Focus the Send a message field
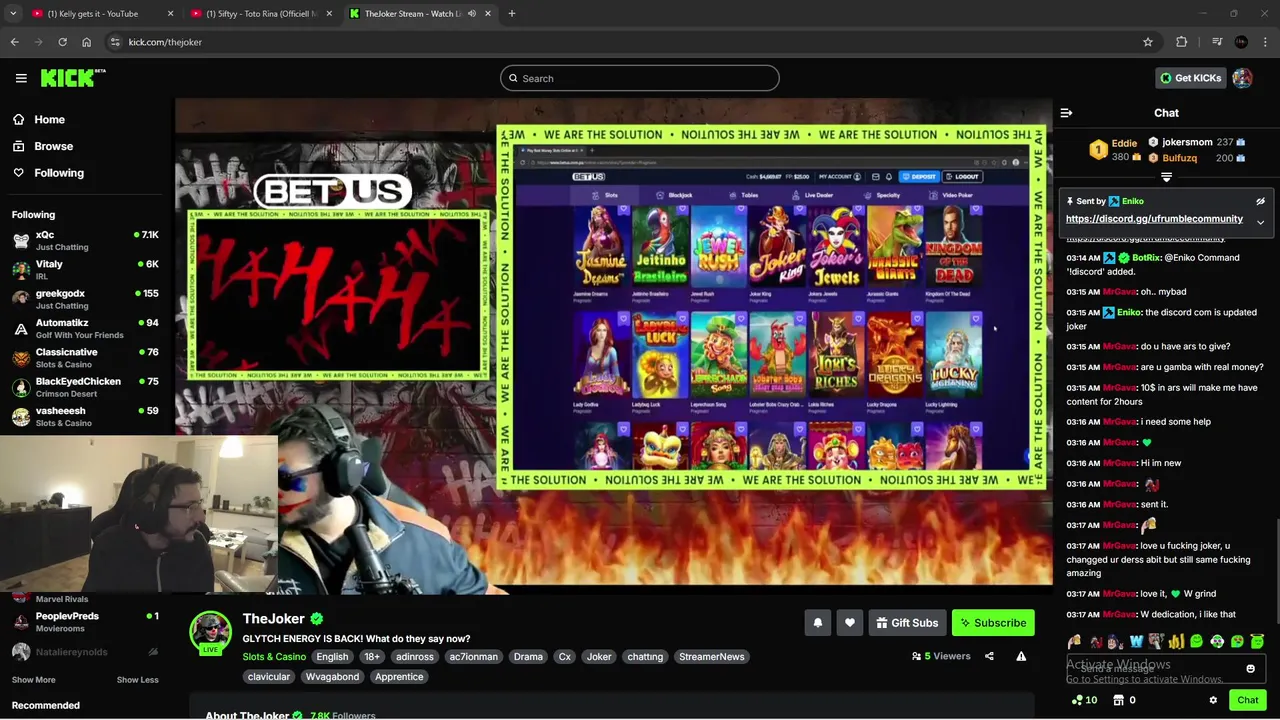Viewport: 1280px width, 720px height. (1166, 668)
